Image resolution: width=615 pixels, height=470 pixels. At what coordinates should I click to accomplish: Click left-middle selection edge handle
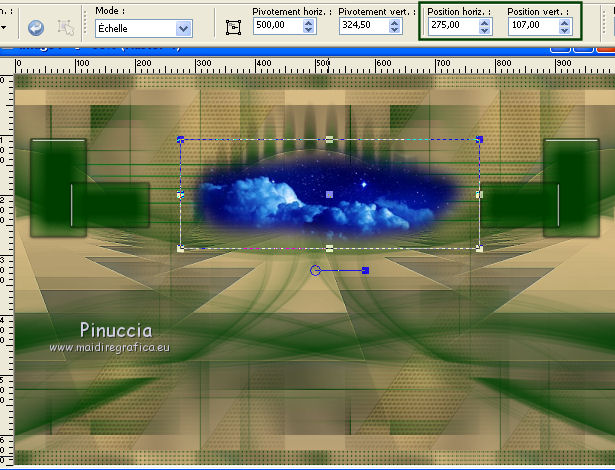tap(180, 195)
